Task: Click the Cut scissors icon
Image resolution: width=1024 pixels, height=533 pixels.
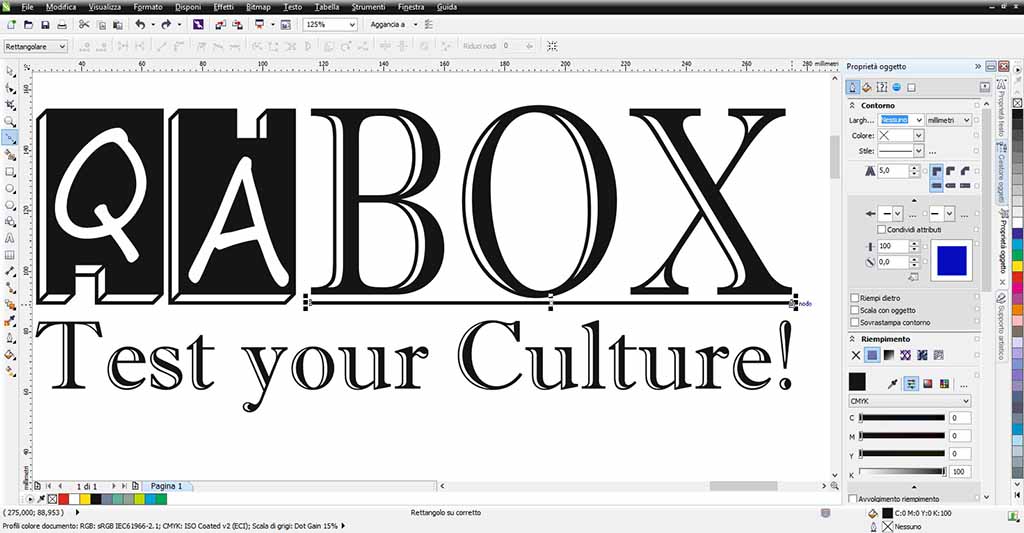Action: coord(84,25)
